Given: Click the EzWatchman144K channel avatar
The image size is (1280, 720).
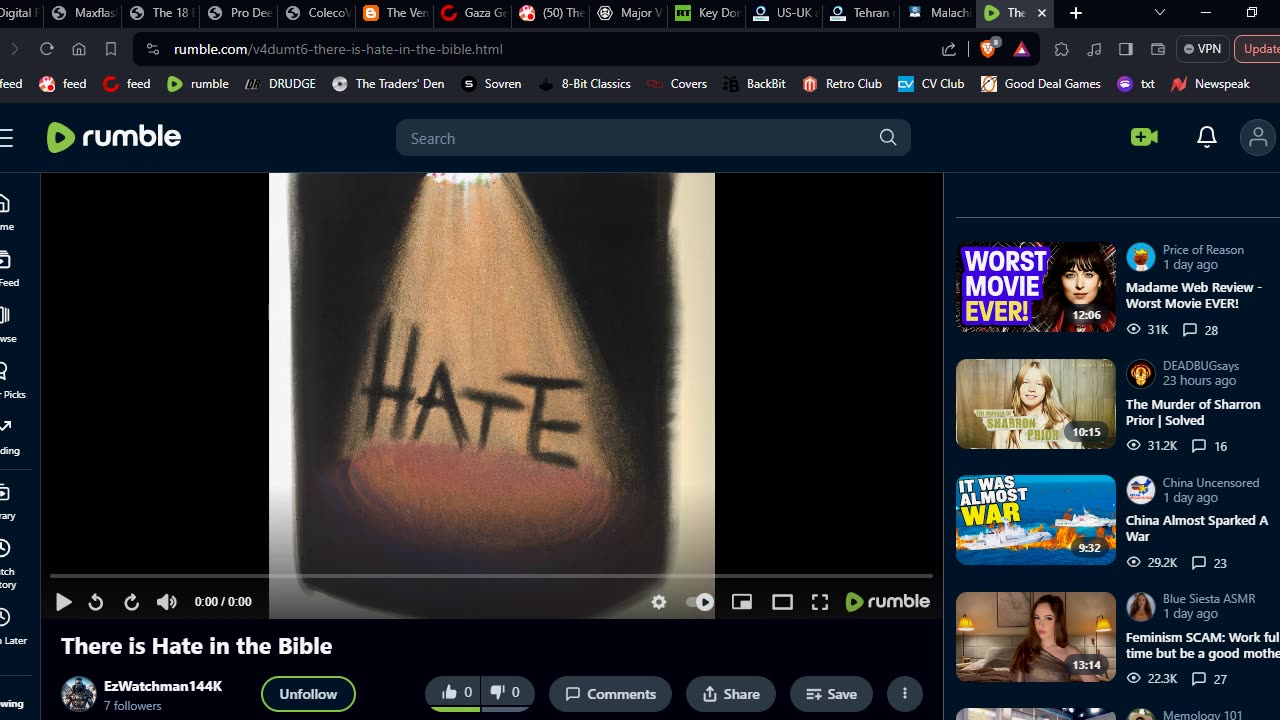Looking at the screenshot, I should click(79, 694).
